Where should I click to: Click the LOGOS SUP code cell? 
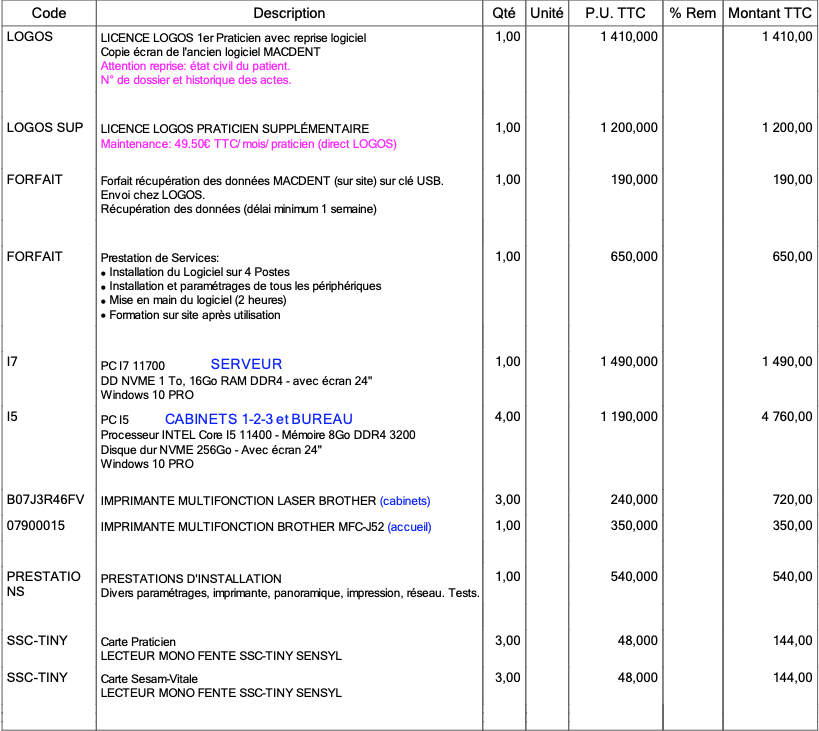[45, 128]
